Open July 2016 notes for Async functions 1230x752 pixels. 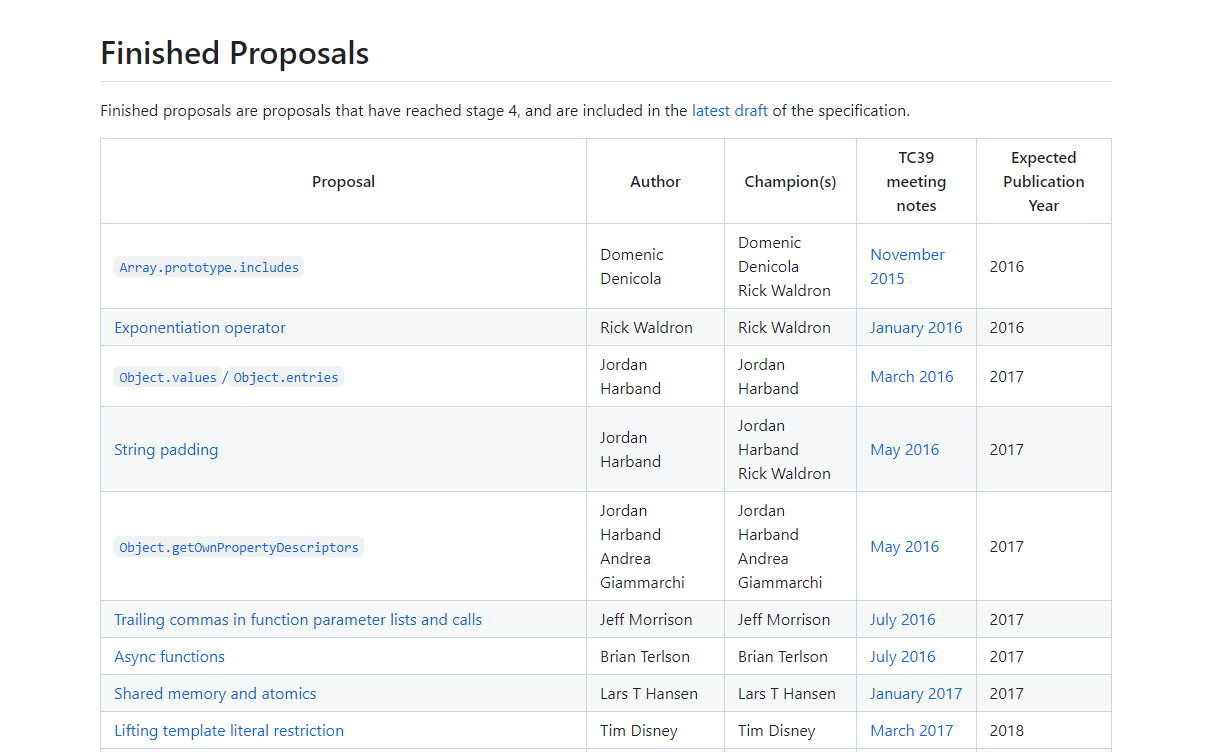902,657
